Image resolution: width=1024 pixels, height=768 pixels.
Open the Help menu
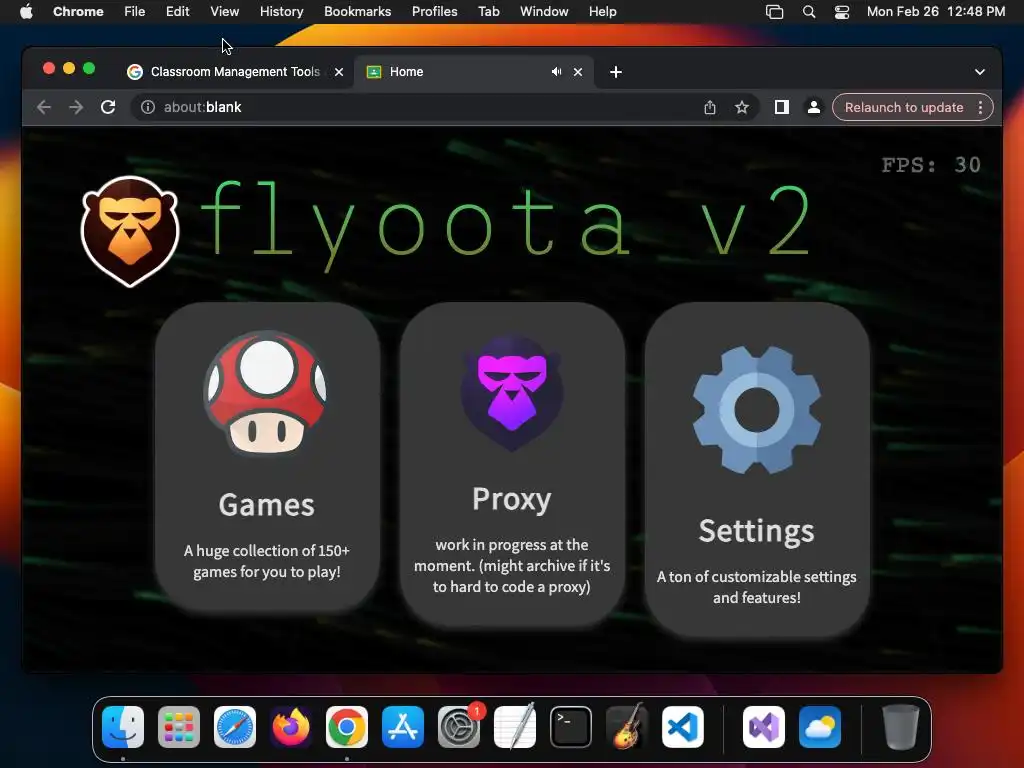click(x=602, y=12)
